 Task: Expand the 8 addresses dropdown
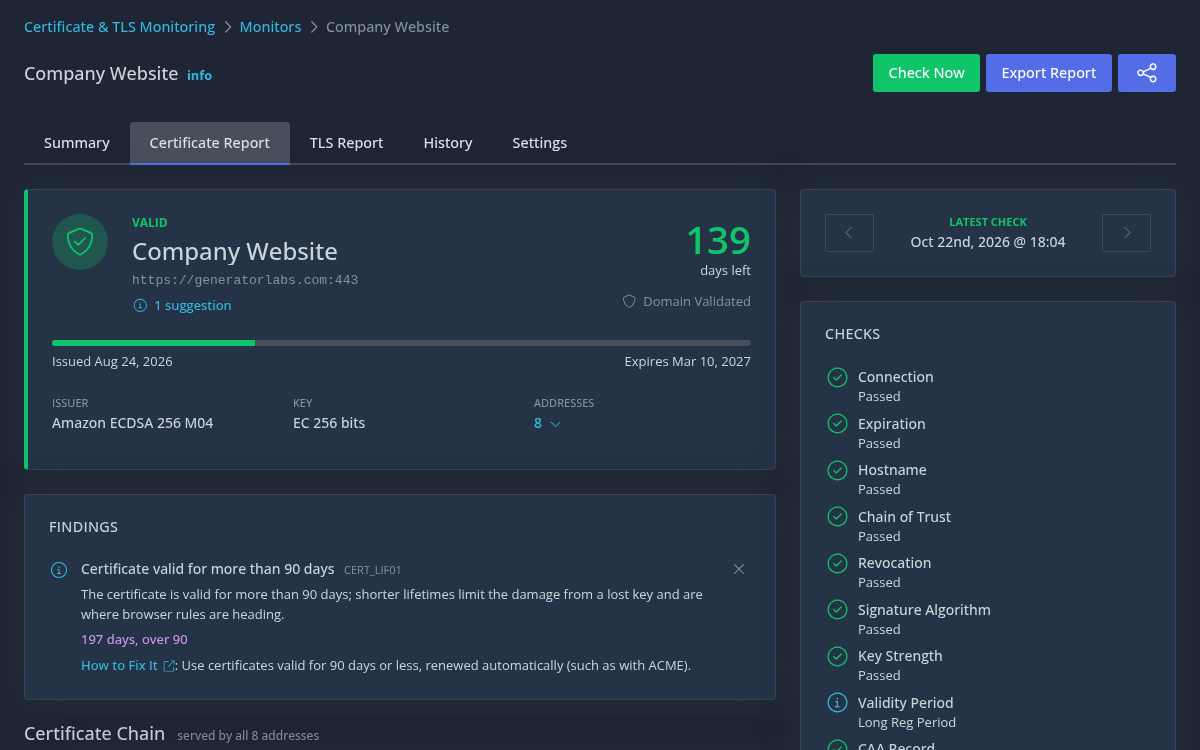[547, 423]
